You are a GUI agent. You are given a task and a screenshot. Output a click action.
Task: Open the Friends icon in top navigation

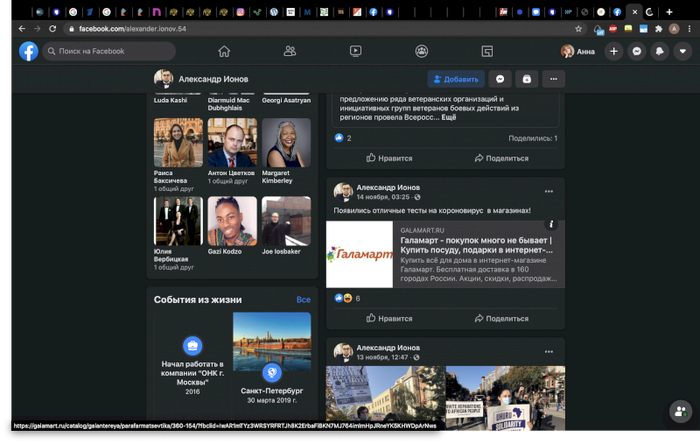(x=290, y=51)
